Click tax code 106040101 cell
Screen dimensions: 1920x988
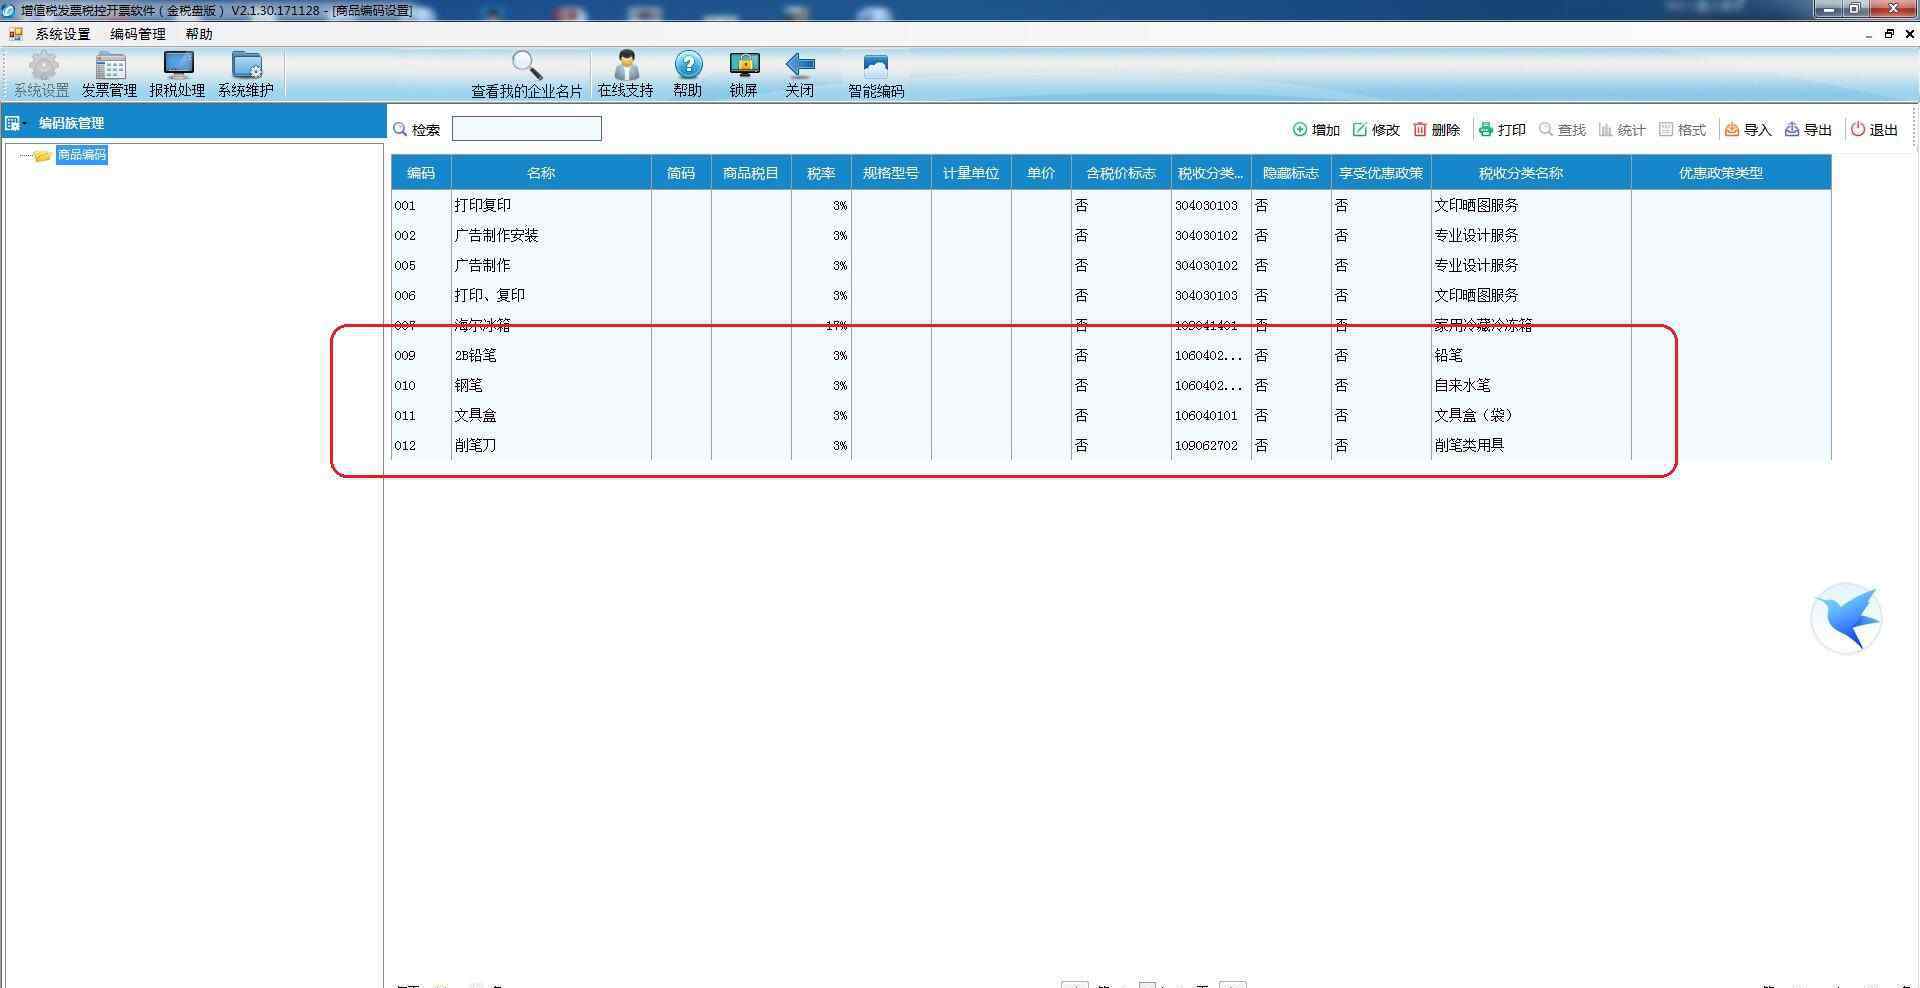[x=1211, y=415]
